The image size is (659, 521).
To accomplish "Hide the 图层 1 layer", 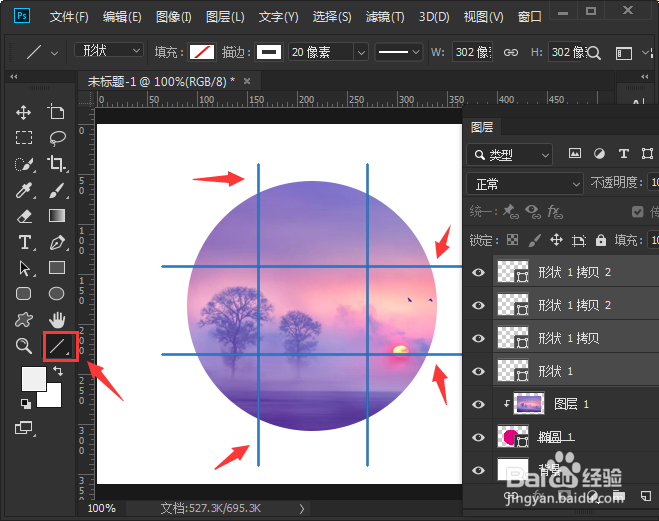I will click(x=478, y=404).
